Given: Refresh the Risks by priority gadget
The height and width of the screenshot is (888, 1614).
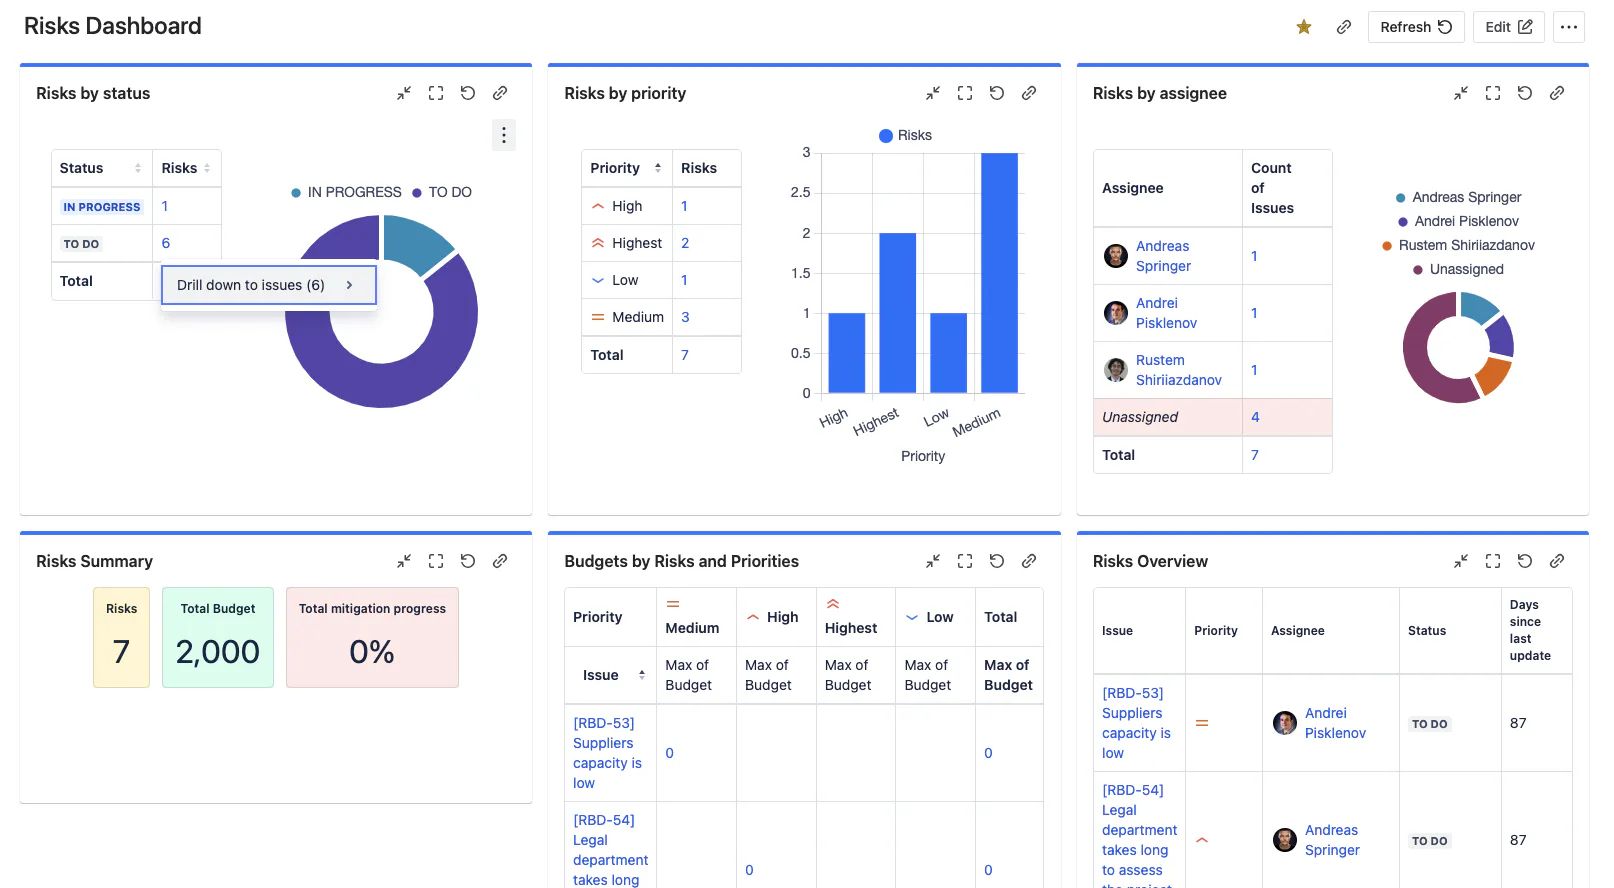Looking at the screenshot, I should pos(997,93).
